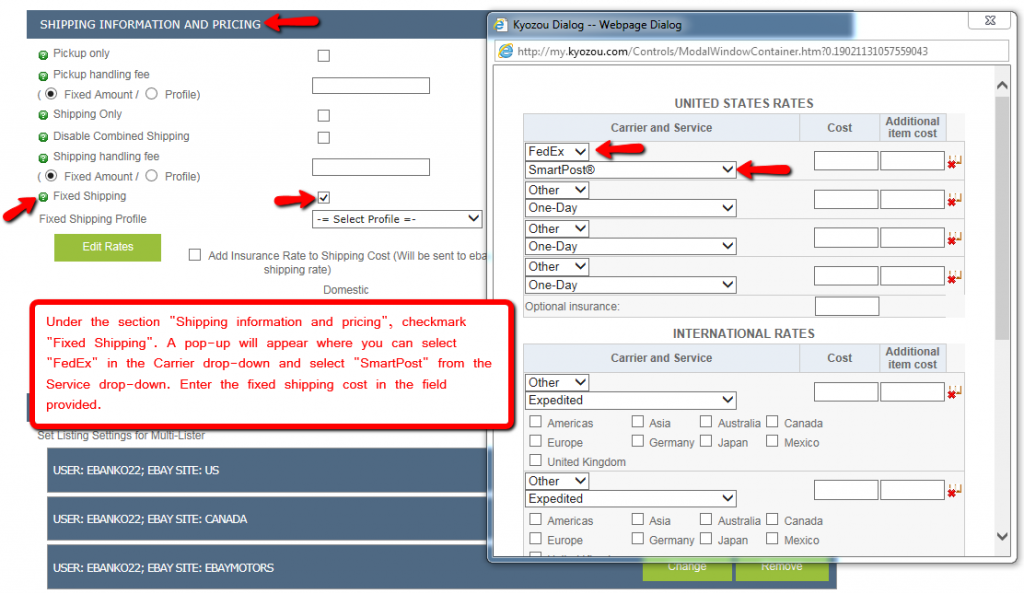The height and width of the screenshot is (594, 1024).
Task: Select Profile radio for Pickup handling fee
Action: 152,94
